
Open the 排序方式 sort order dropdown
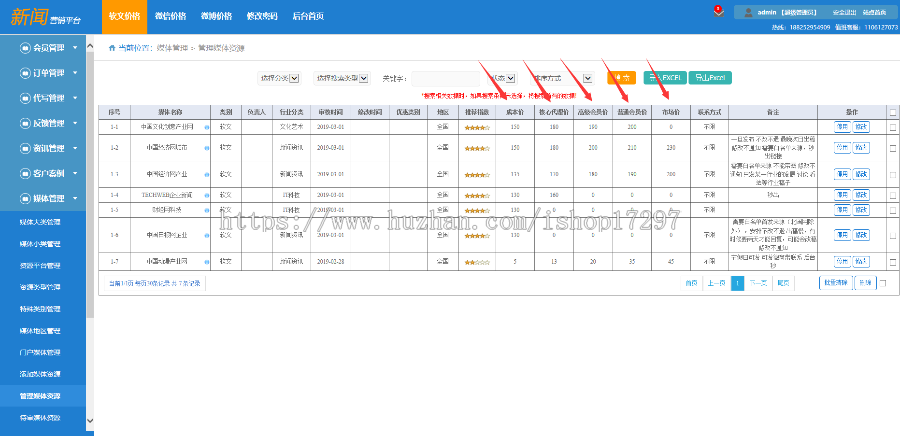pyautogui.click(x=563, y=78)
